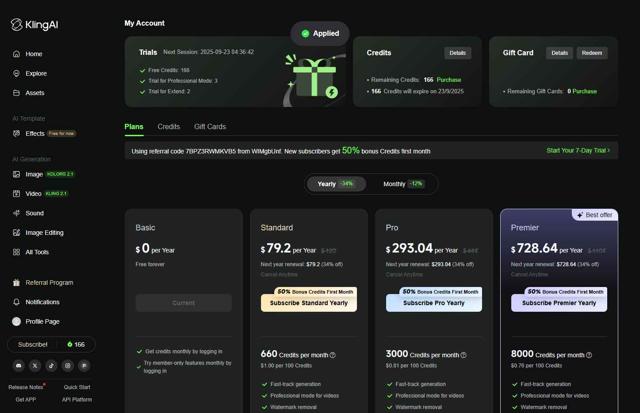The image size is (640, 413).
Task: Click the KLING 2.1 badge next to Video
Action: point(56,193)
